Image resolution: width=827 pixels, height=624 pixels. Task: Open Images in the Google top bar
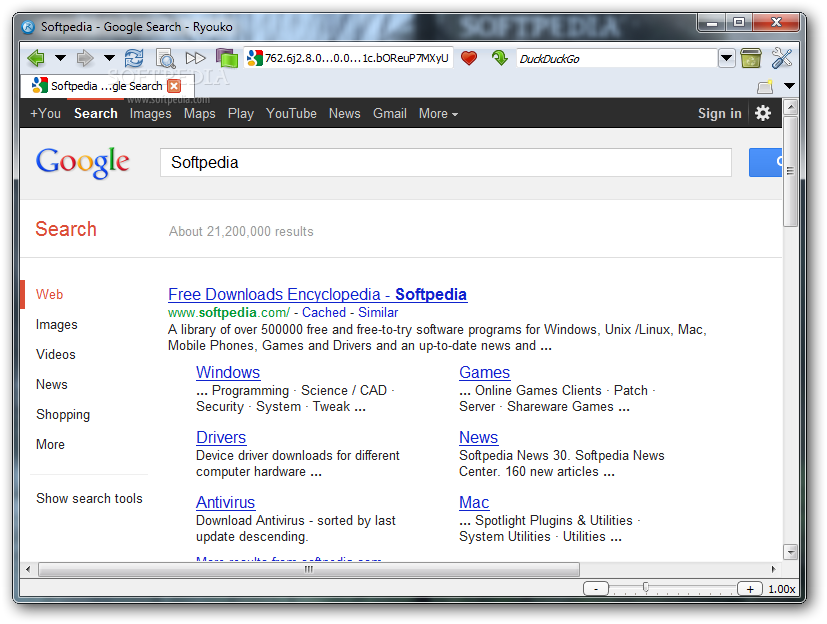150,113
